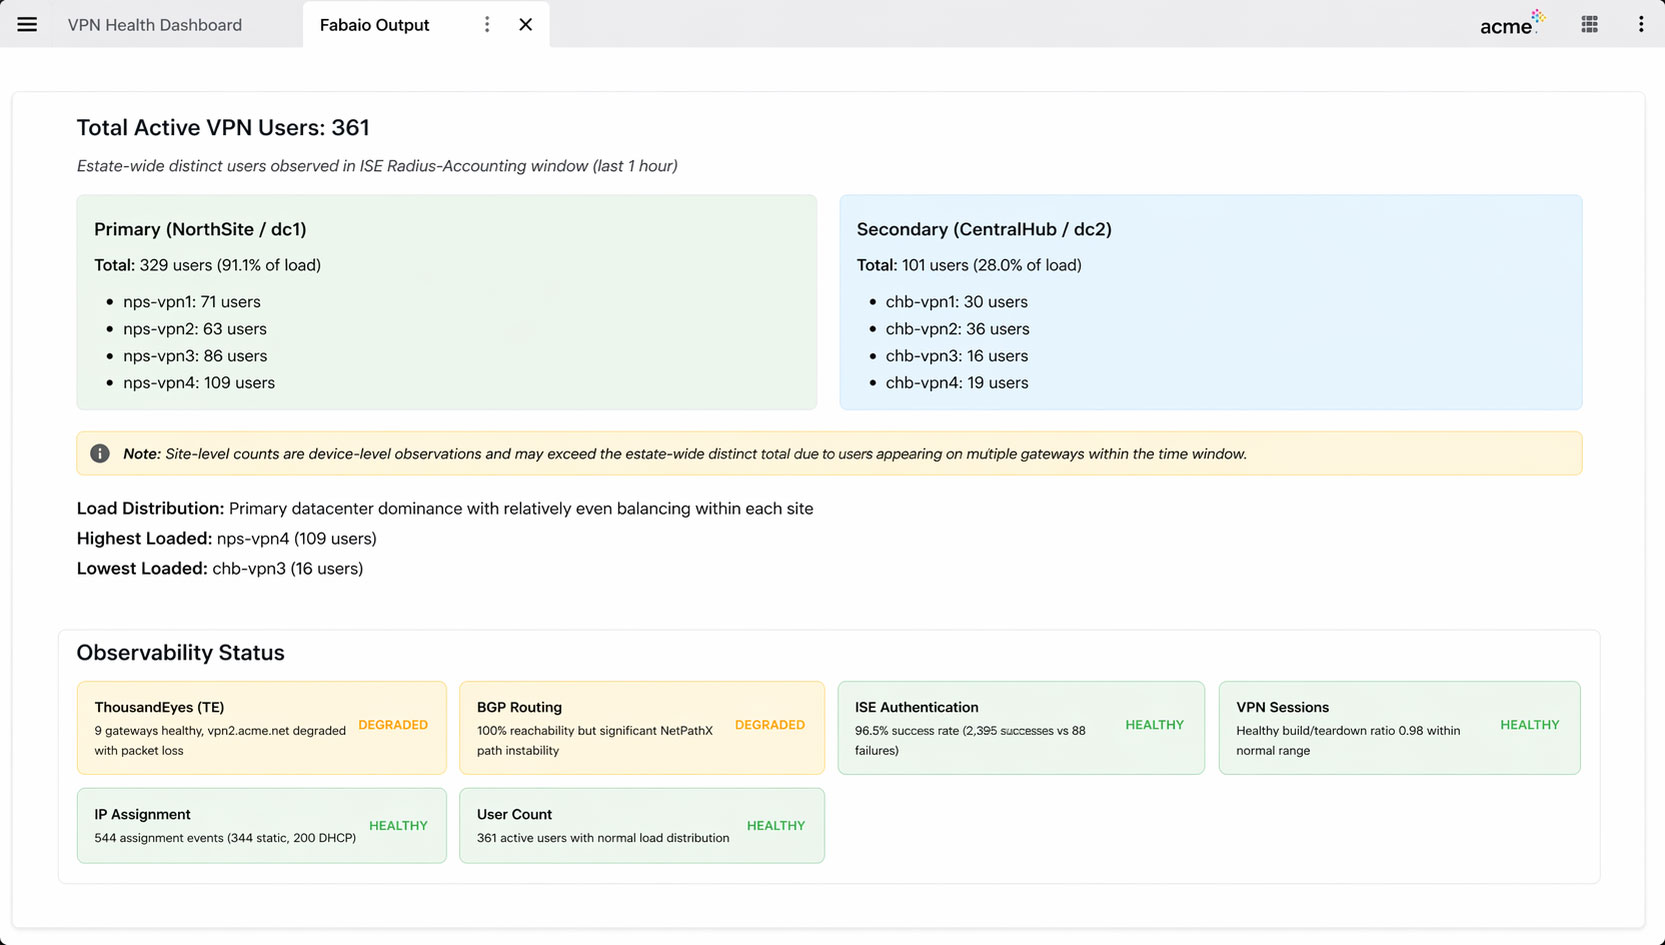Viewport: 1665px width, 945px height.
Task: Open the top-right vertical dots menu
Action: tap(1641, 25)
